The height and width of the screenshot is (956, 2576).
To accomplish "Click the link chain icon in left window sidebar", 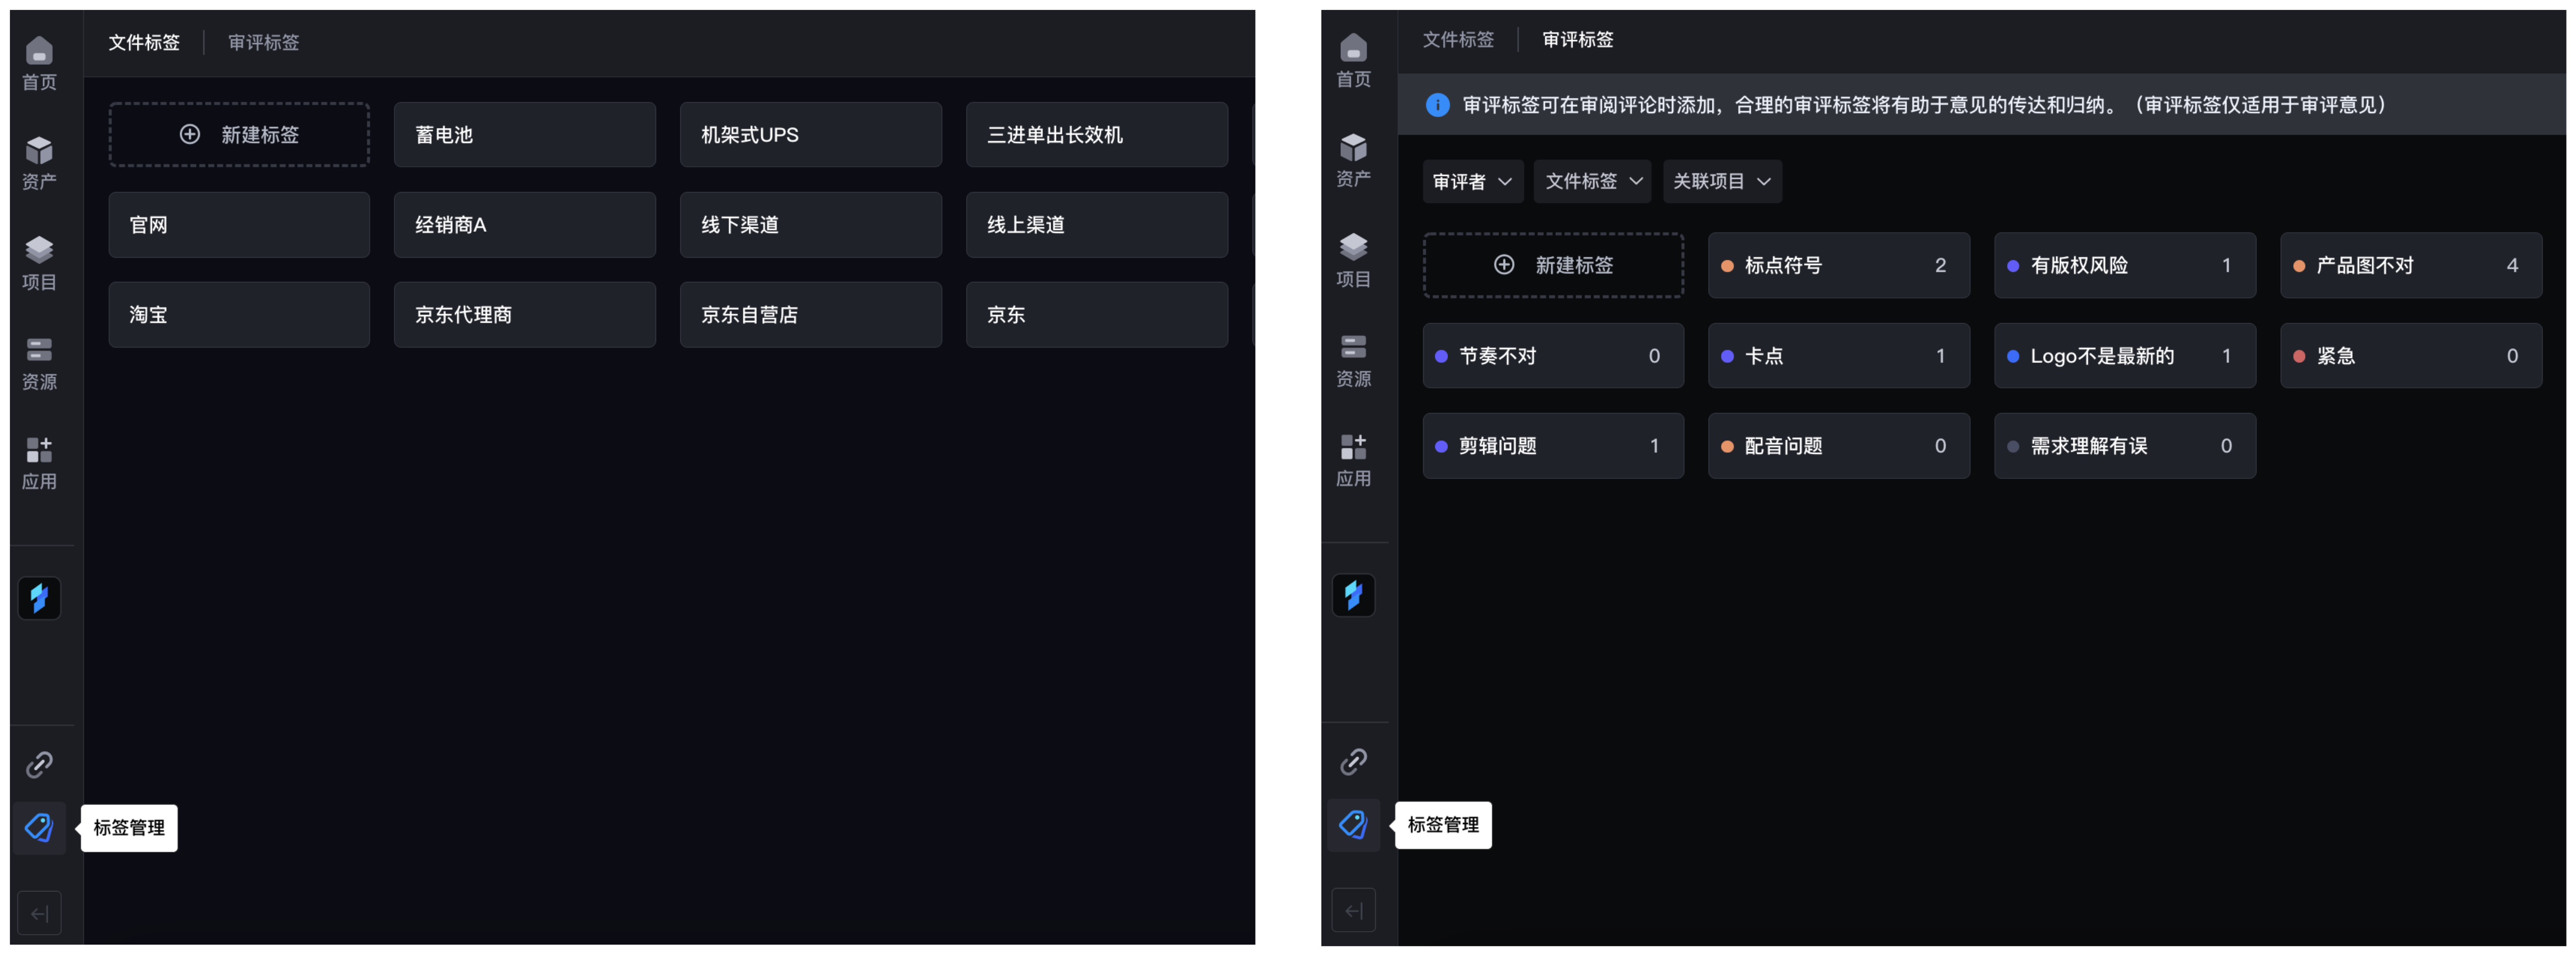I will (39, 765).
